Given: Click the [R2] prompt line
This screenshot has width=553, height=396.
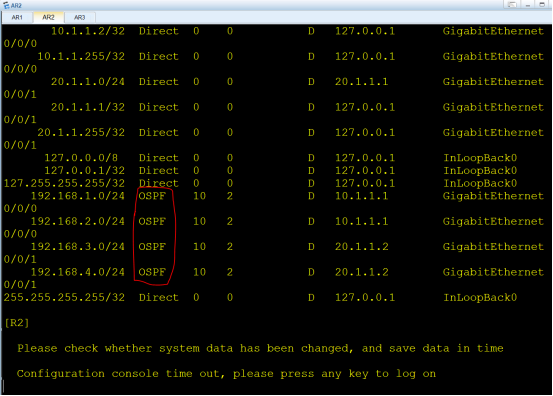Looking at the screenshot, I should tap(17, 323).
